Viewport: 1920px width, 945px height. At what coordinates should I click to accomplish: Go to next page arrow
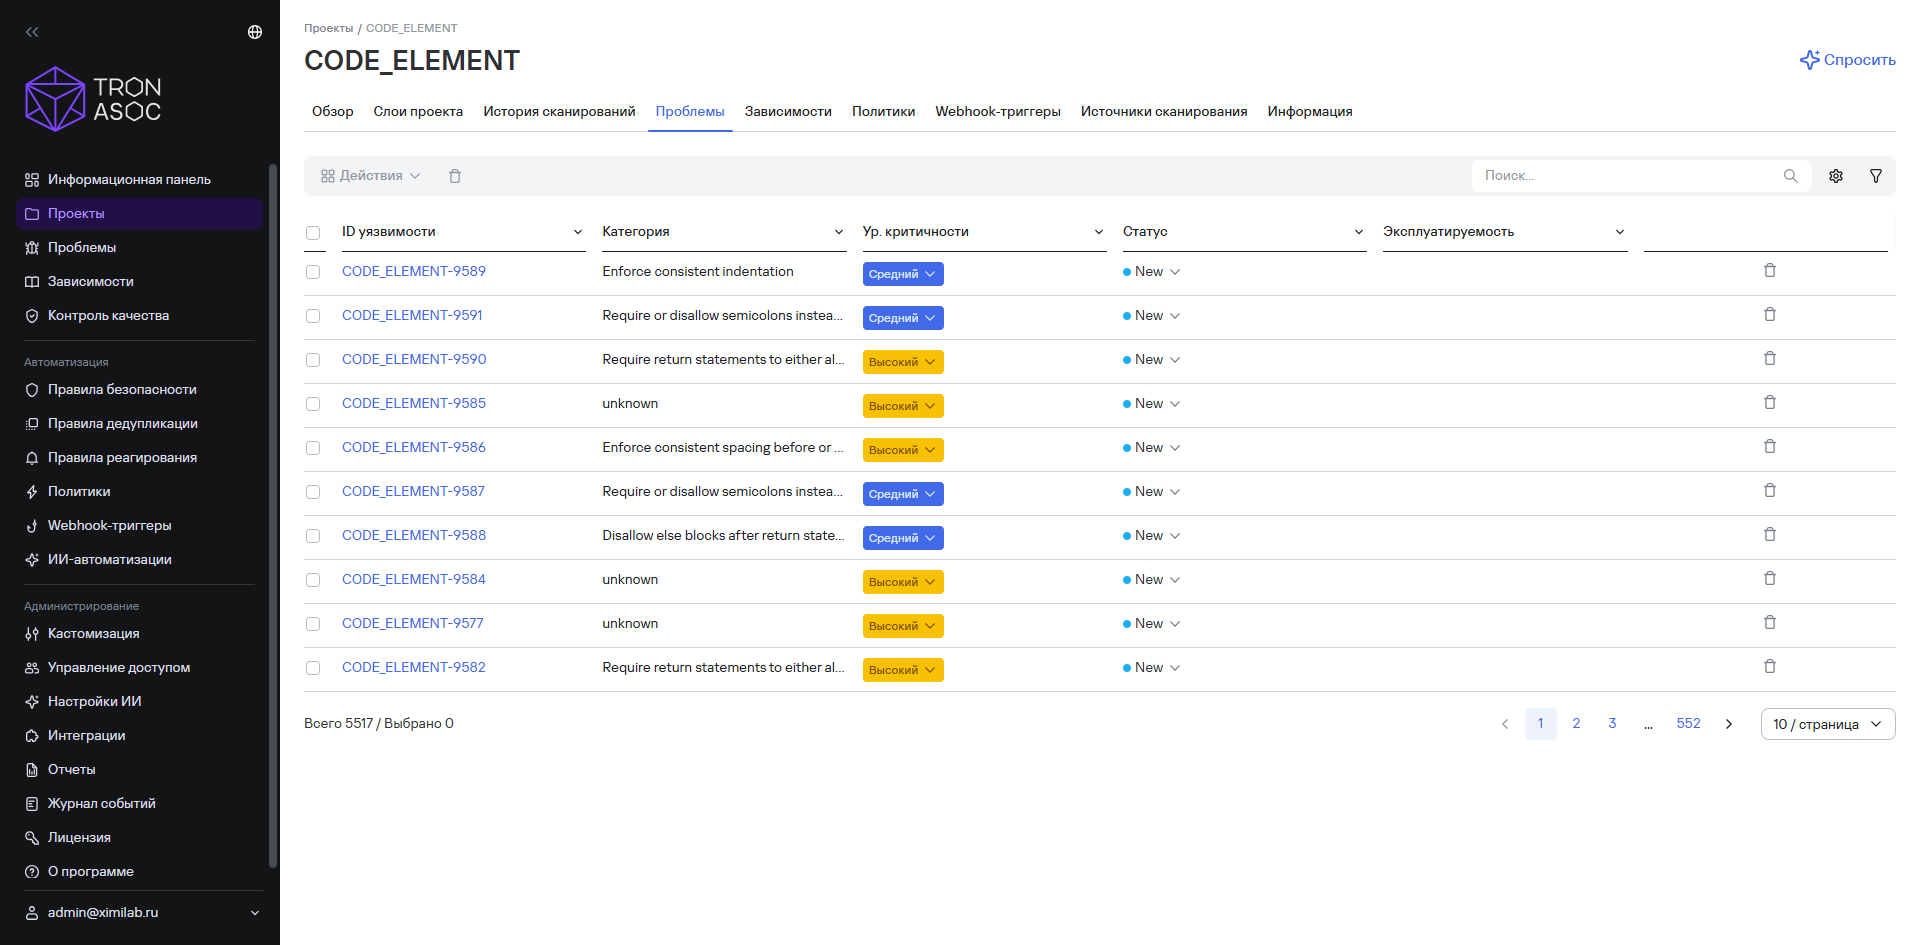pyautogui.click(x=1729, y=724)
